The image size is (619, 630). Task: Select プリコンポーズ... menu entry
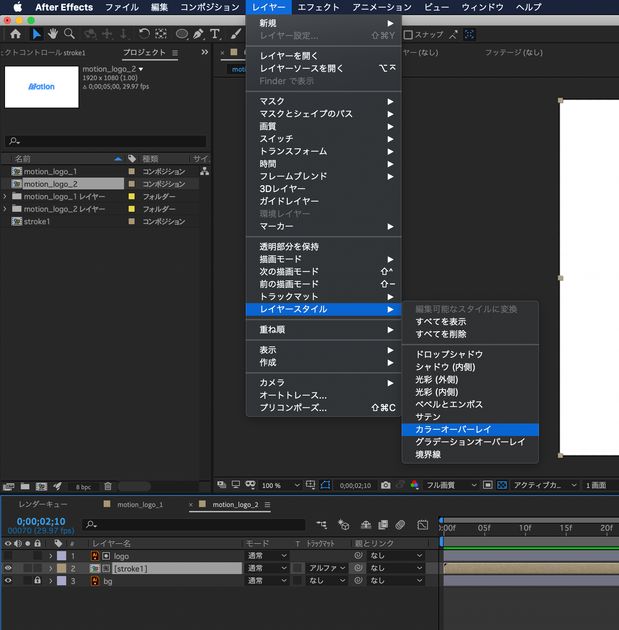point(323,408)
